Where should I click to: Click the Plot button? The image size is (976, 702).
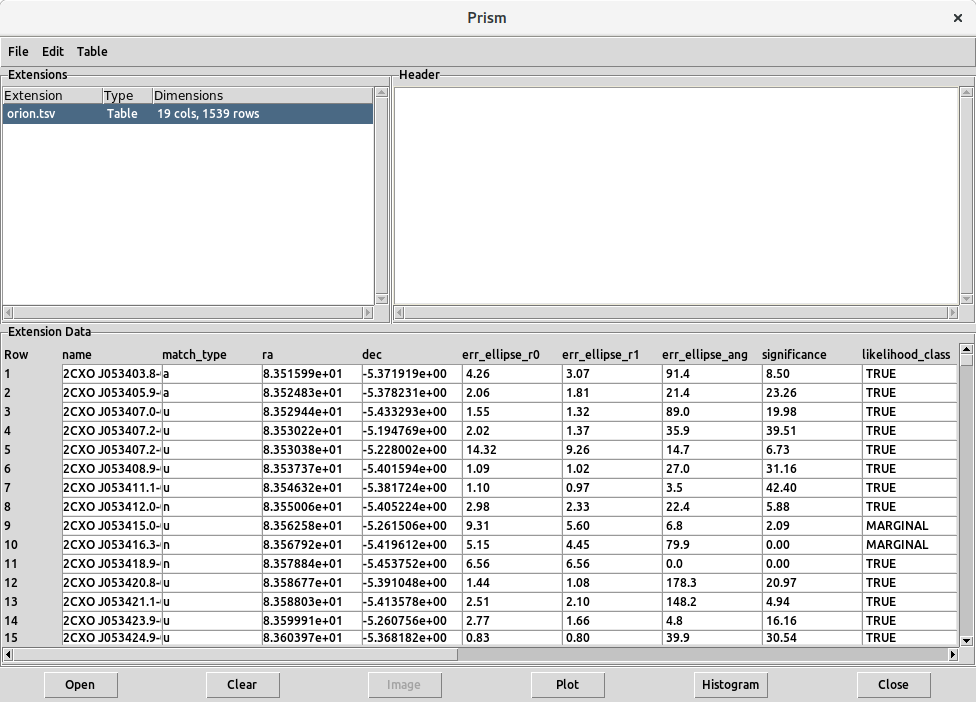pos(568,685)
